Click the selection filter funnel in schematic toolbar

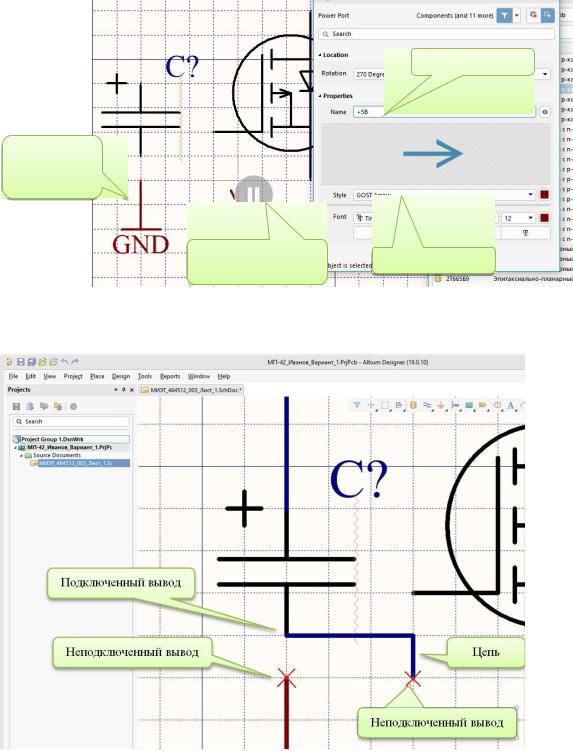[357, 405]
